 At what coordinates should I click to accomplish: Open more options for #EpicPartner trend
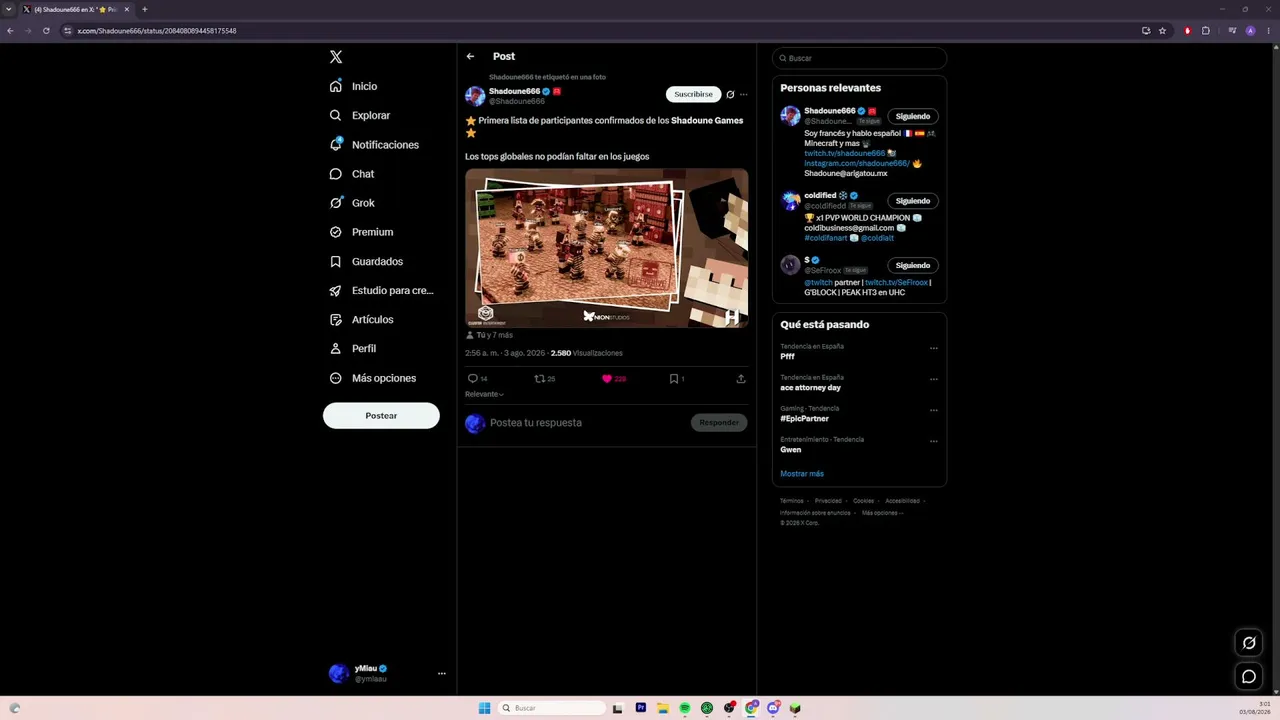pos(933,410)
